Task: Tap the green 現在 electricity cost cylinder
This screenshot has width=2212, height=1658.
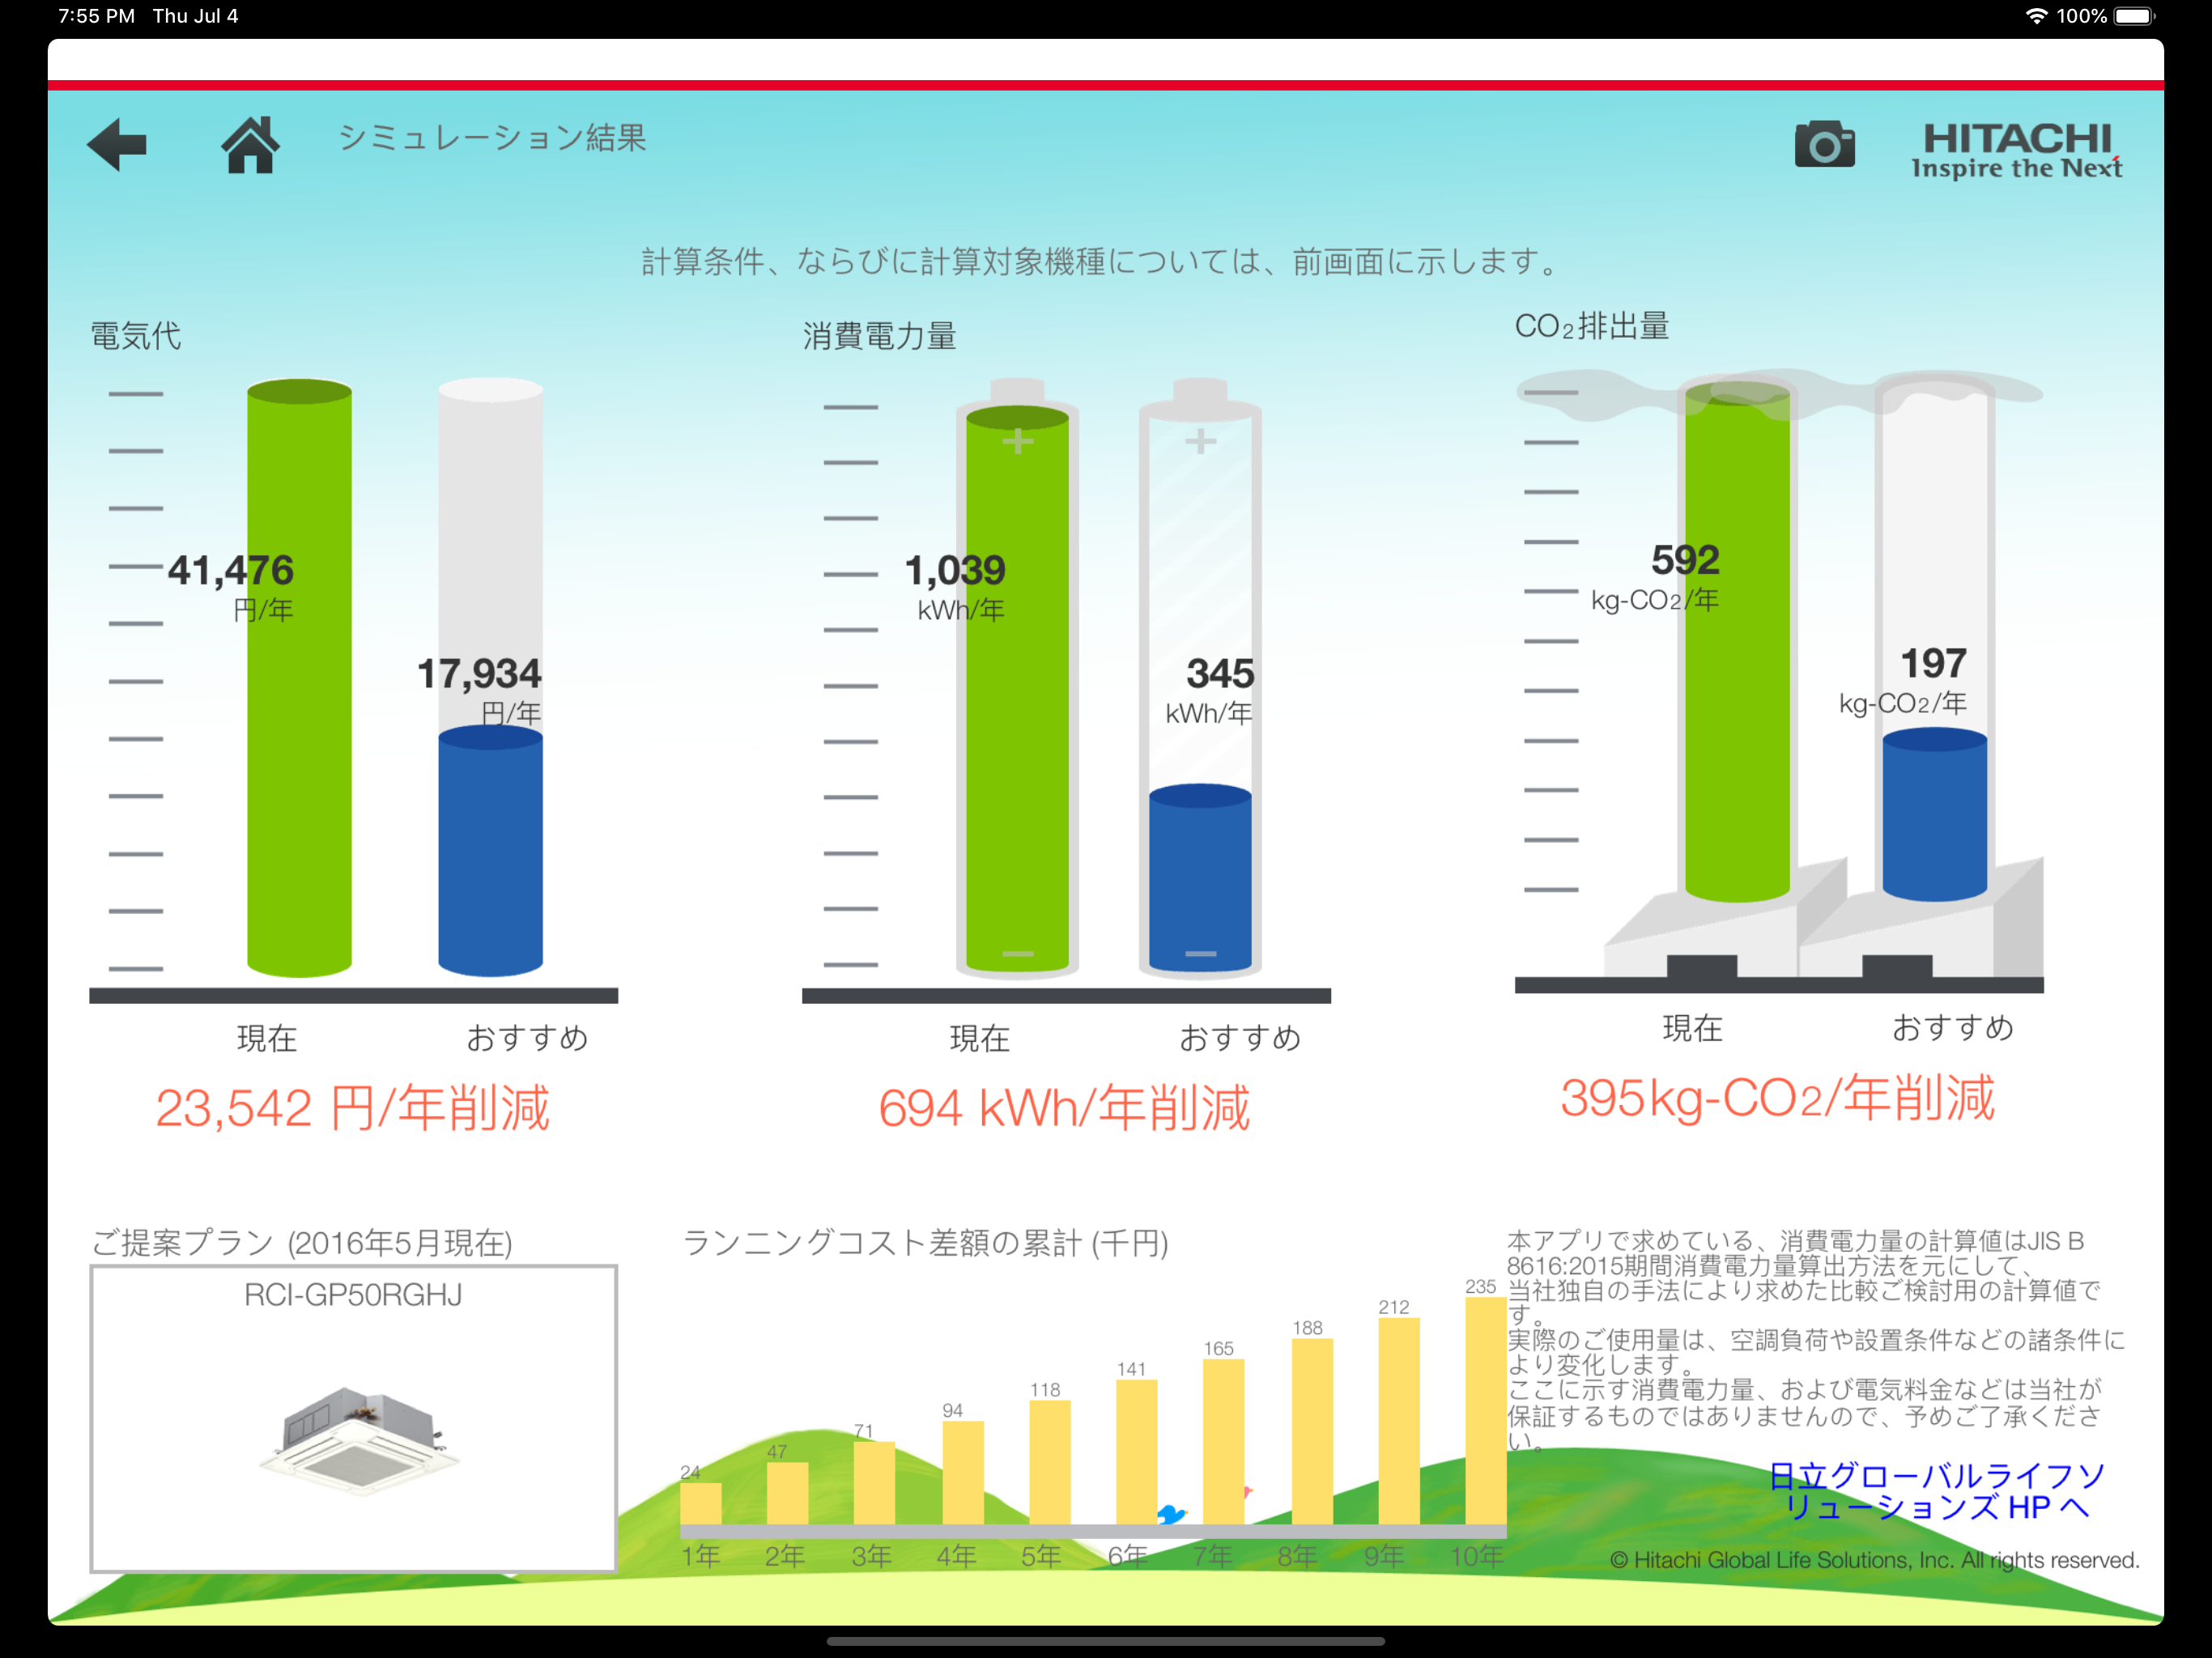Action: tap(299, 678)
